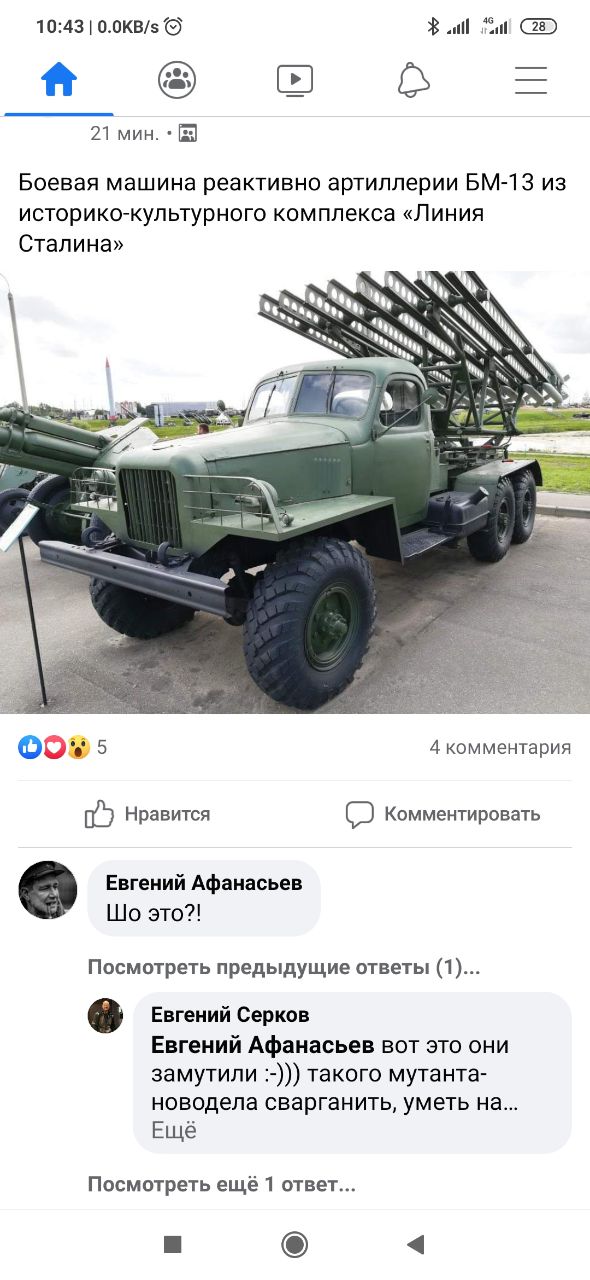Expand the truncated reply with Ещё
The width and height of the screenshot is (590, 1280).
tap(174, 1131)
